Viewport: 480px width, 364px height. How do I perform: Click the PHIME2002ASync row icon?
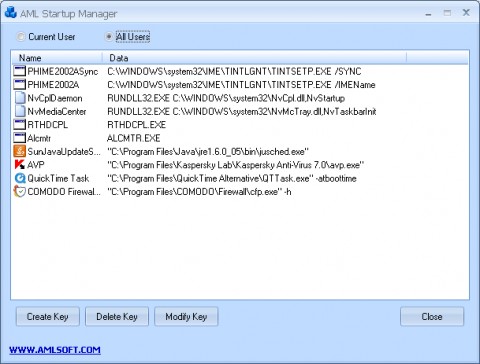point(20,71)
